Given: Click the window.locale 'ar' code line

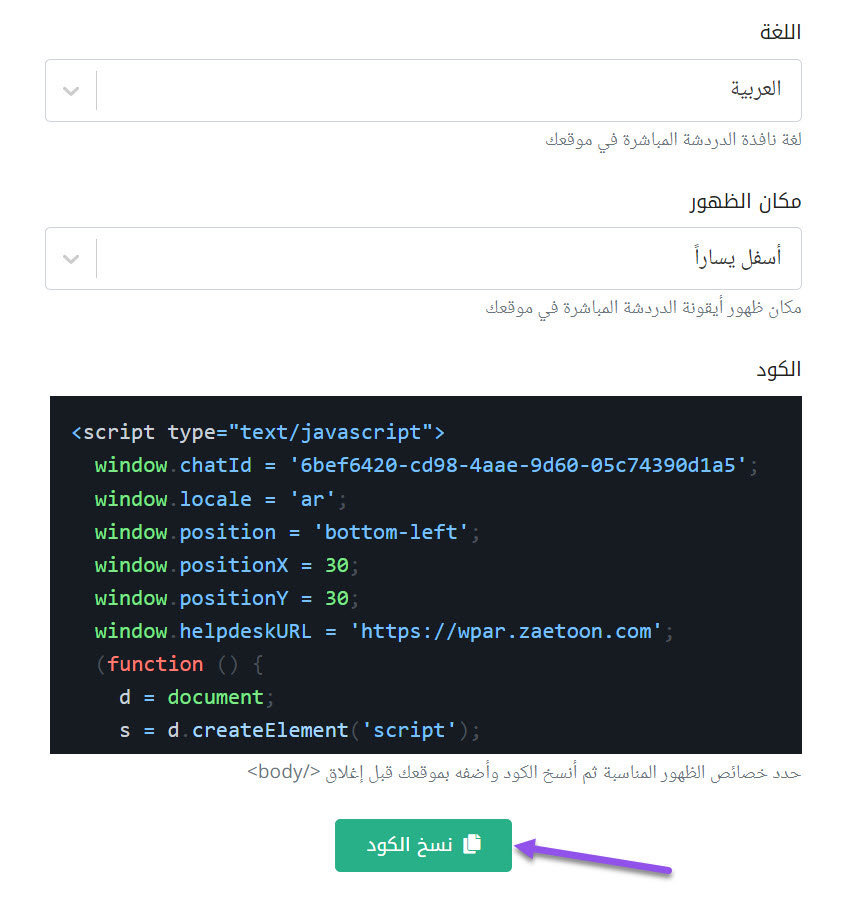Looking at the screenshot, I should 220,499.
